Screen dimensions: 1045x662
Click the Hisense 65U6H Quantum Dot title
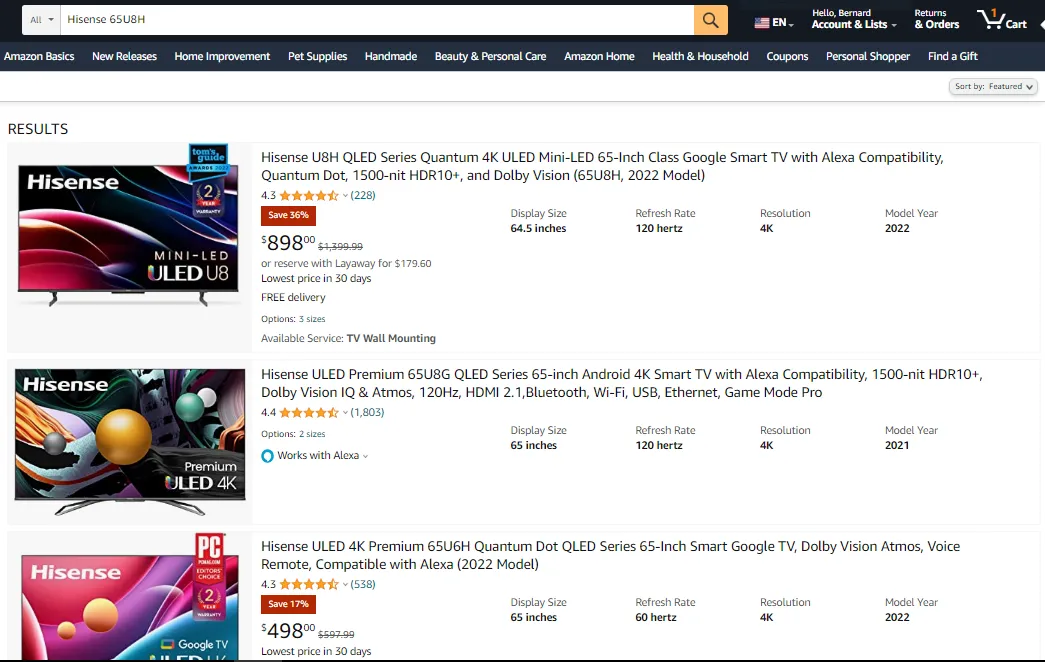pyautogui.click(x=610, y=555)
